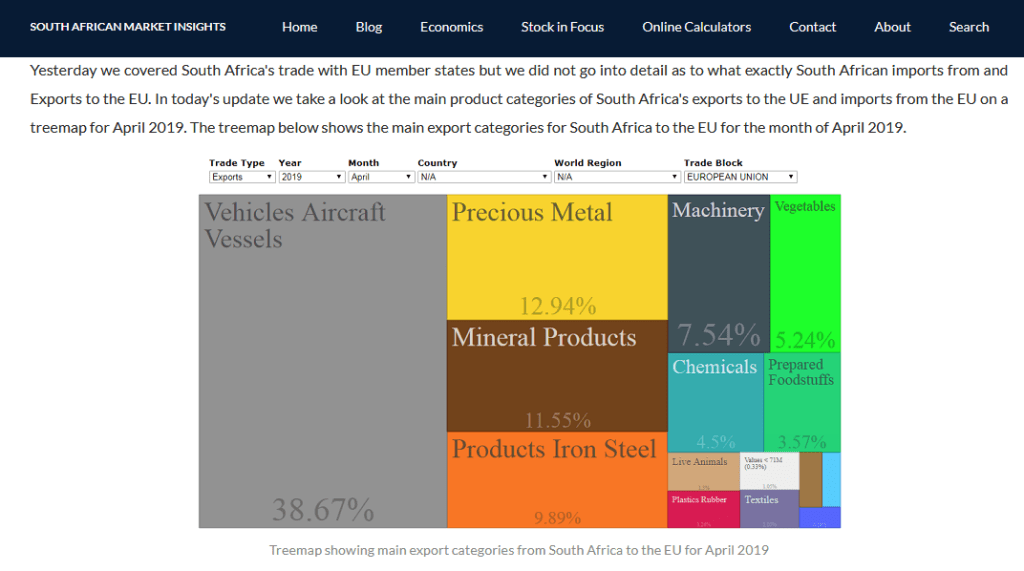Select the yellow Precious Metal tile
Screen dimensions: 1024x571
556,258
